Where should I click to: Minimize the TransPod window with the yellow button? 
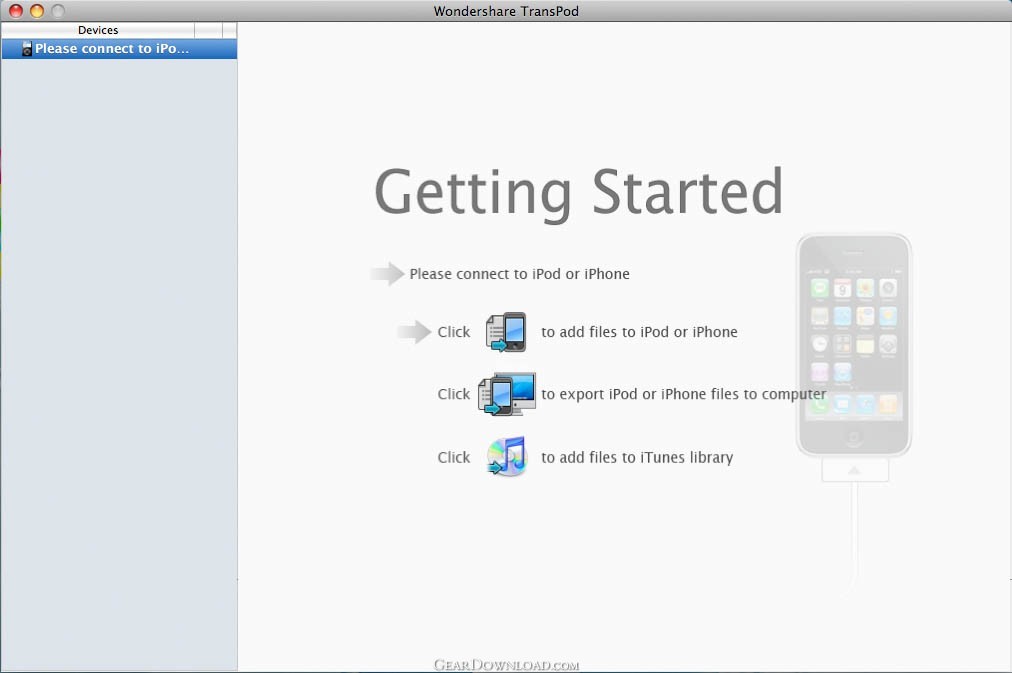coord(37,11)
